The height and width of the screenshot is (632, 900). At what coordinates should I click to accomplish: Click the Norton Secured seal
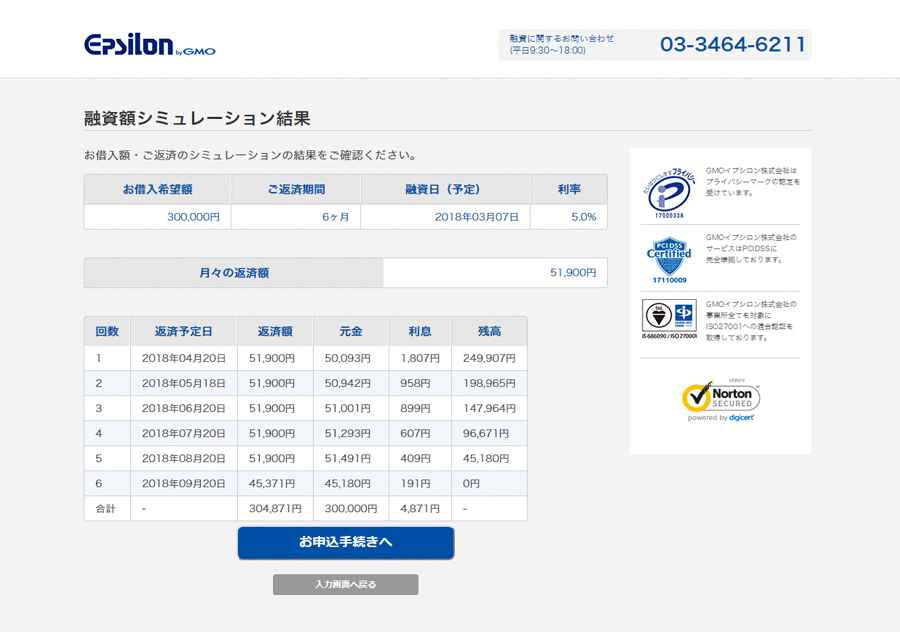point(721,400)
